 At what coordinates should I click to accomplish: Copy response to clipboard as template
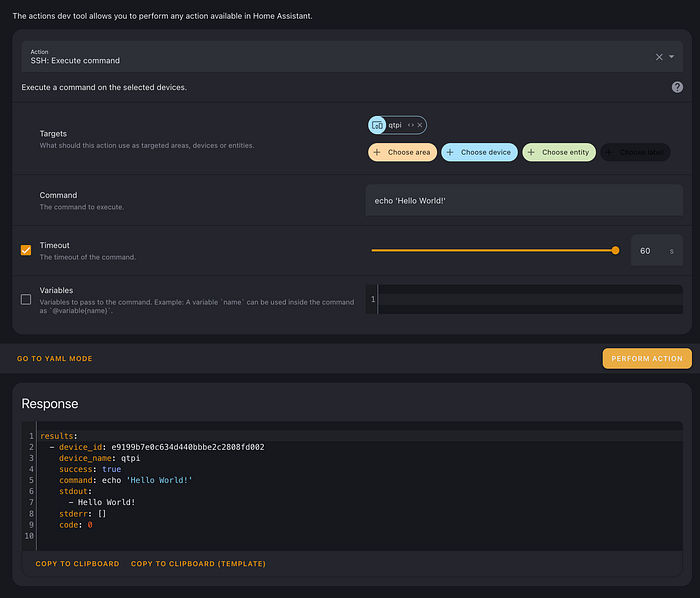[198, 564]
